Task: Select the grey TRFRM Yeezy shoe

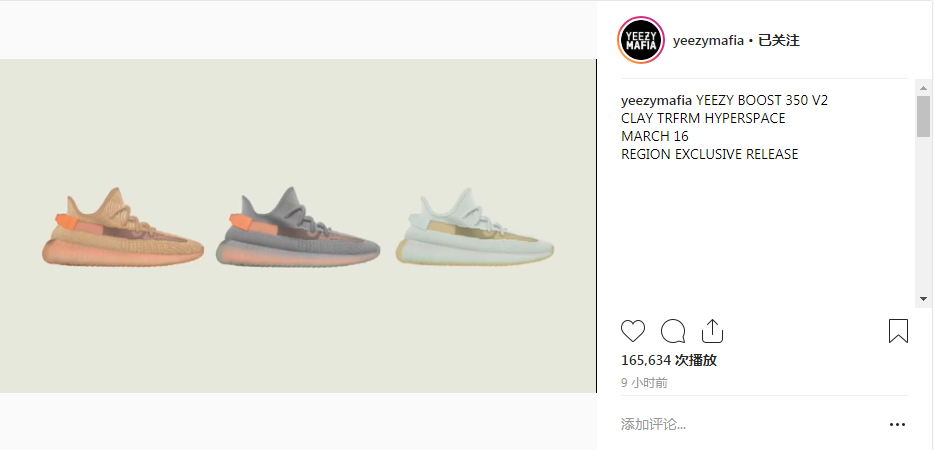Action: tap(298, 226)
